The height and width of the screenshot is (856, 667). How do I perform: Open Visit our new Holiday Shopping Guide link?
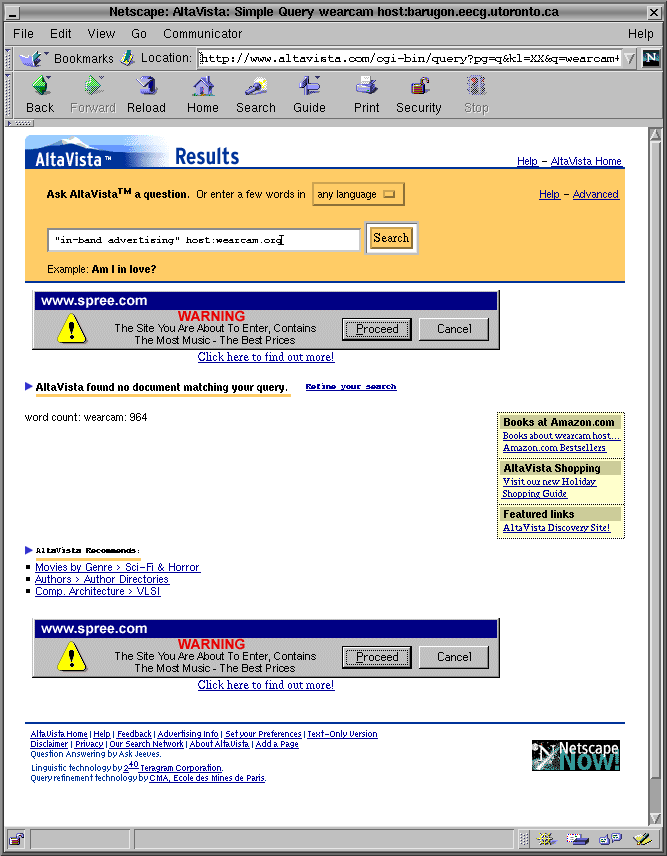[x=549, y=488]
